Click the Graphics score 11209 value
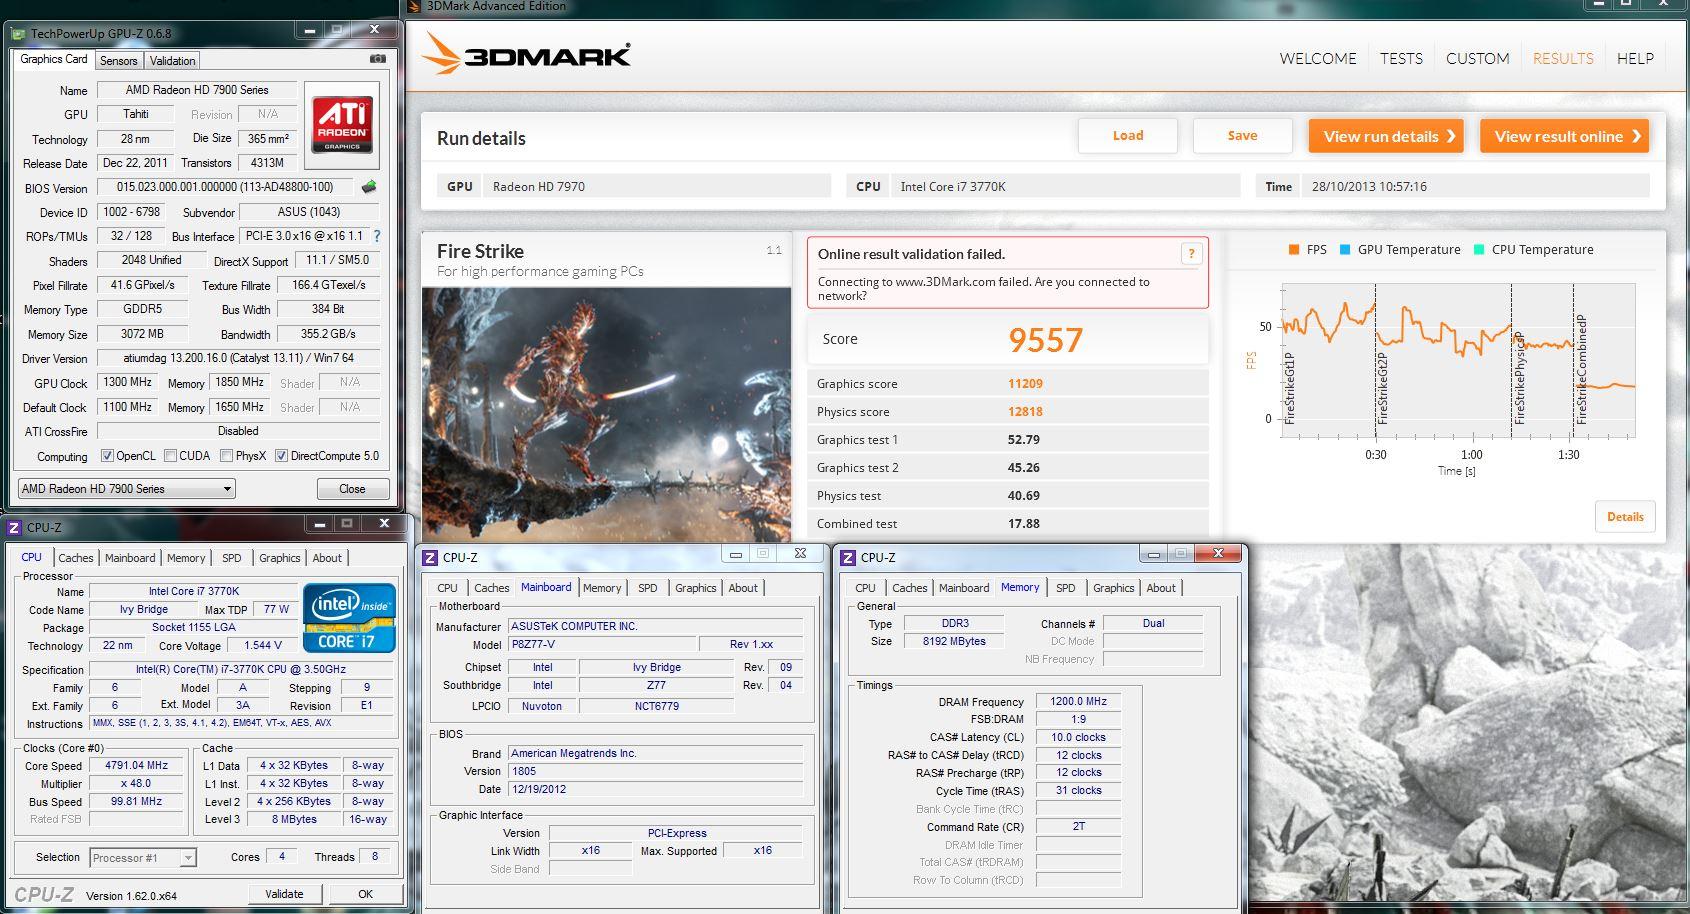Viewport: 1690px width, 914px height. coord(1025,384)
